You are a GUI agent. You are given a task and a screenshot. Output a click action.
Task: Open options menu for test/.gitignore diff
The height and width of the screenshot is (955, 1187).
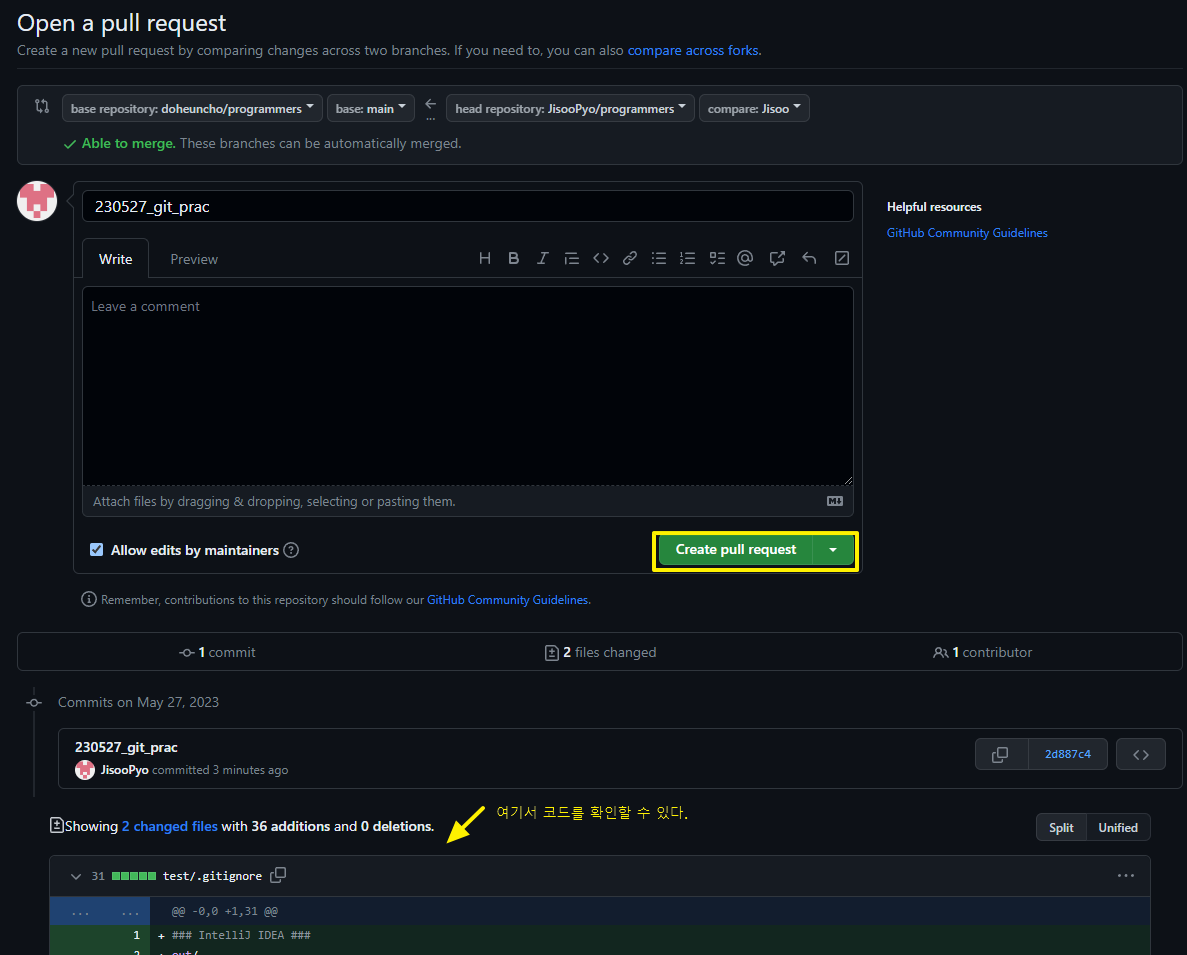1126,876
